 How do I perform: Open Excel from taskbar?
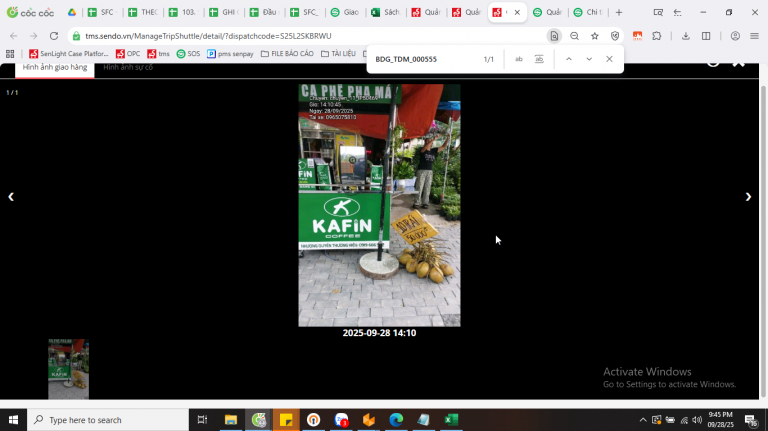pos(451,420)
